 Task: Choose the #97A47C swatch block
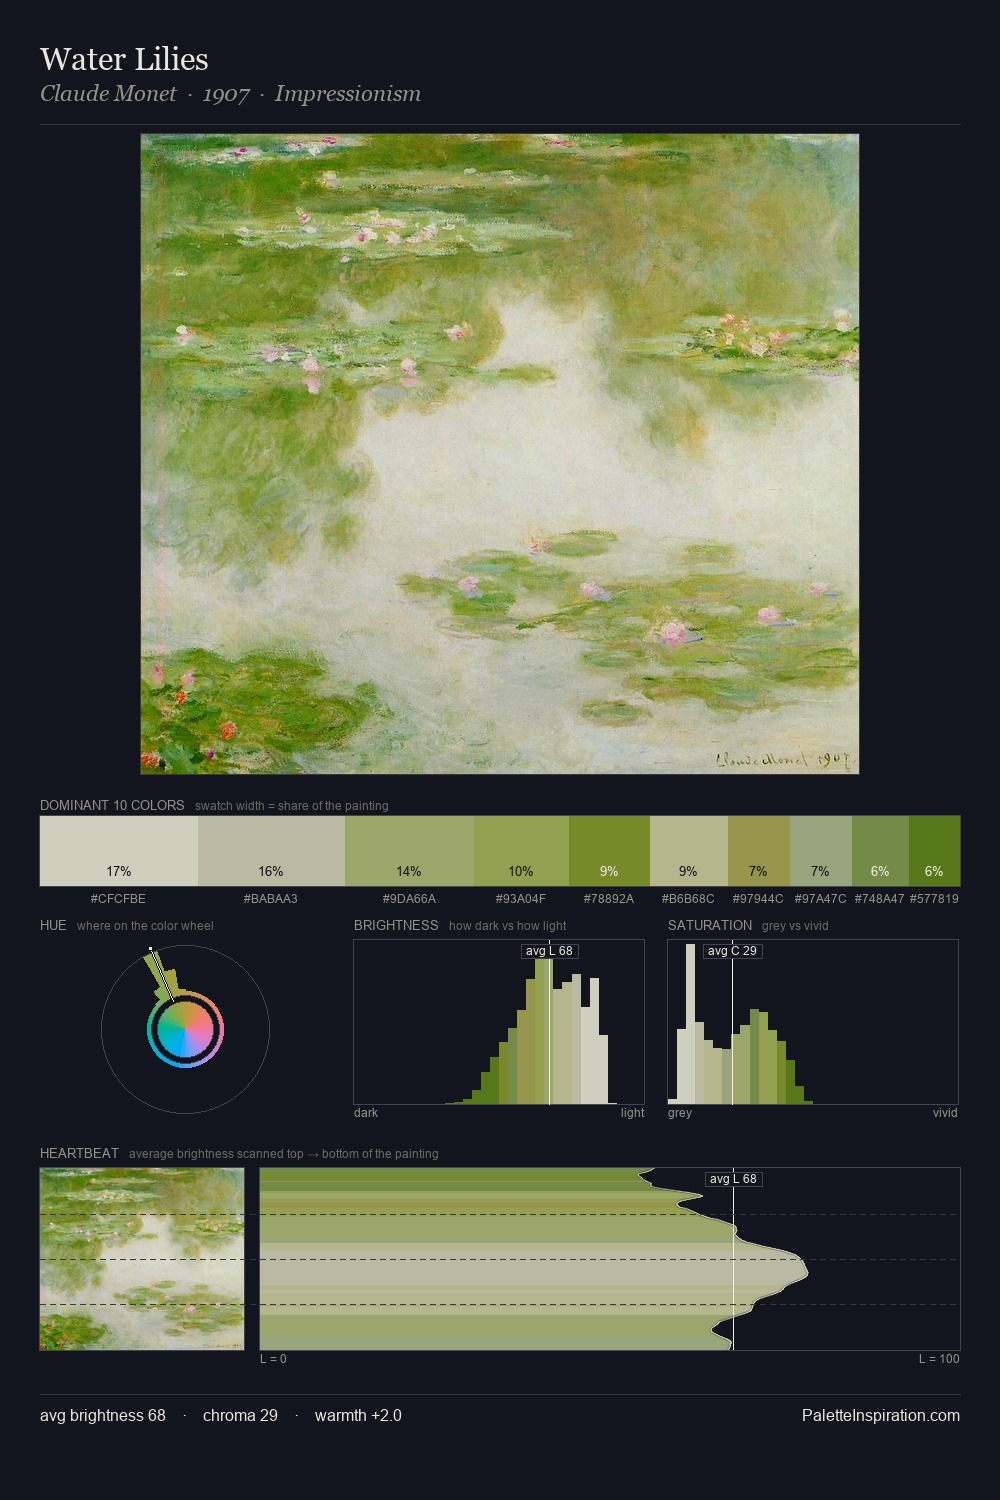pos(820,851)
